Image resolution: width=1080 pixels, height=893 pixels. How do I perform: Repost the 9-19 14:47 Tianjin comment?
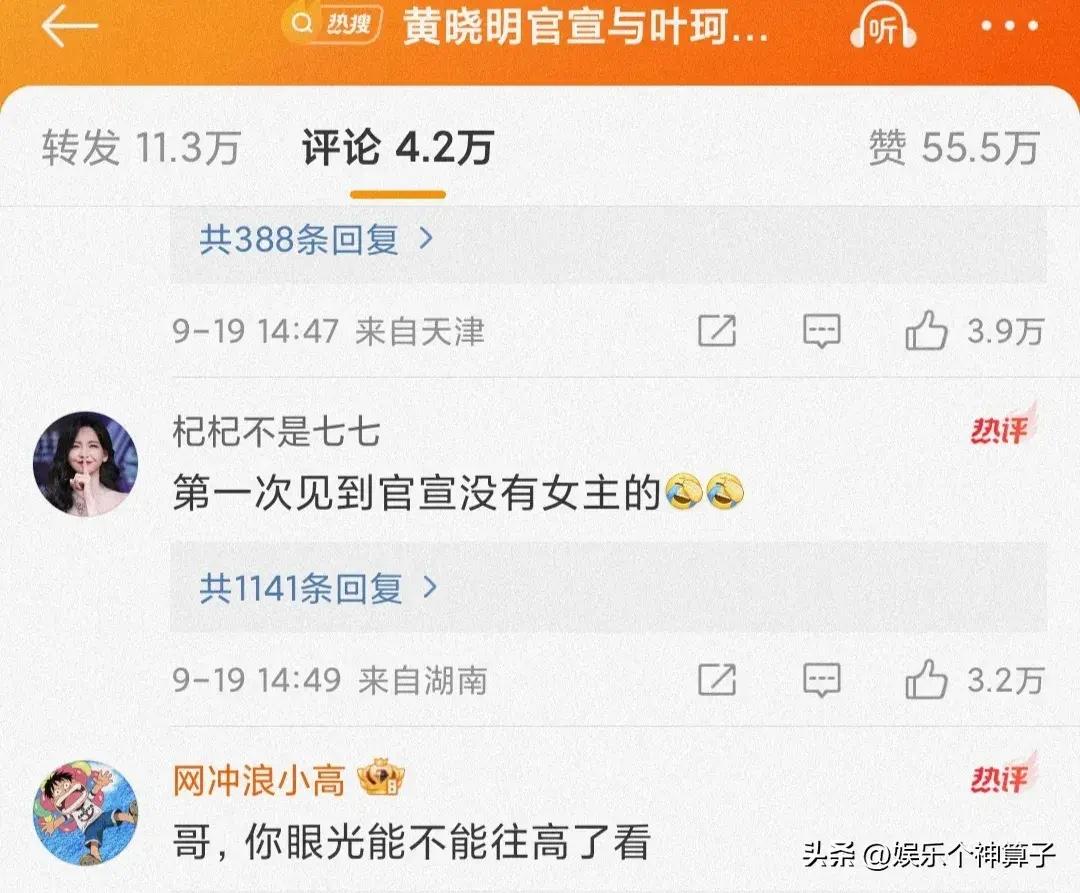(x=717, y=331)
